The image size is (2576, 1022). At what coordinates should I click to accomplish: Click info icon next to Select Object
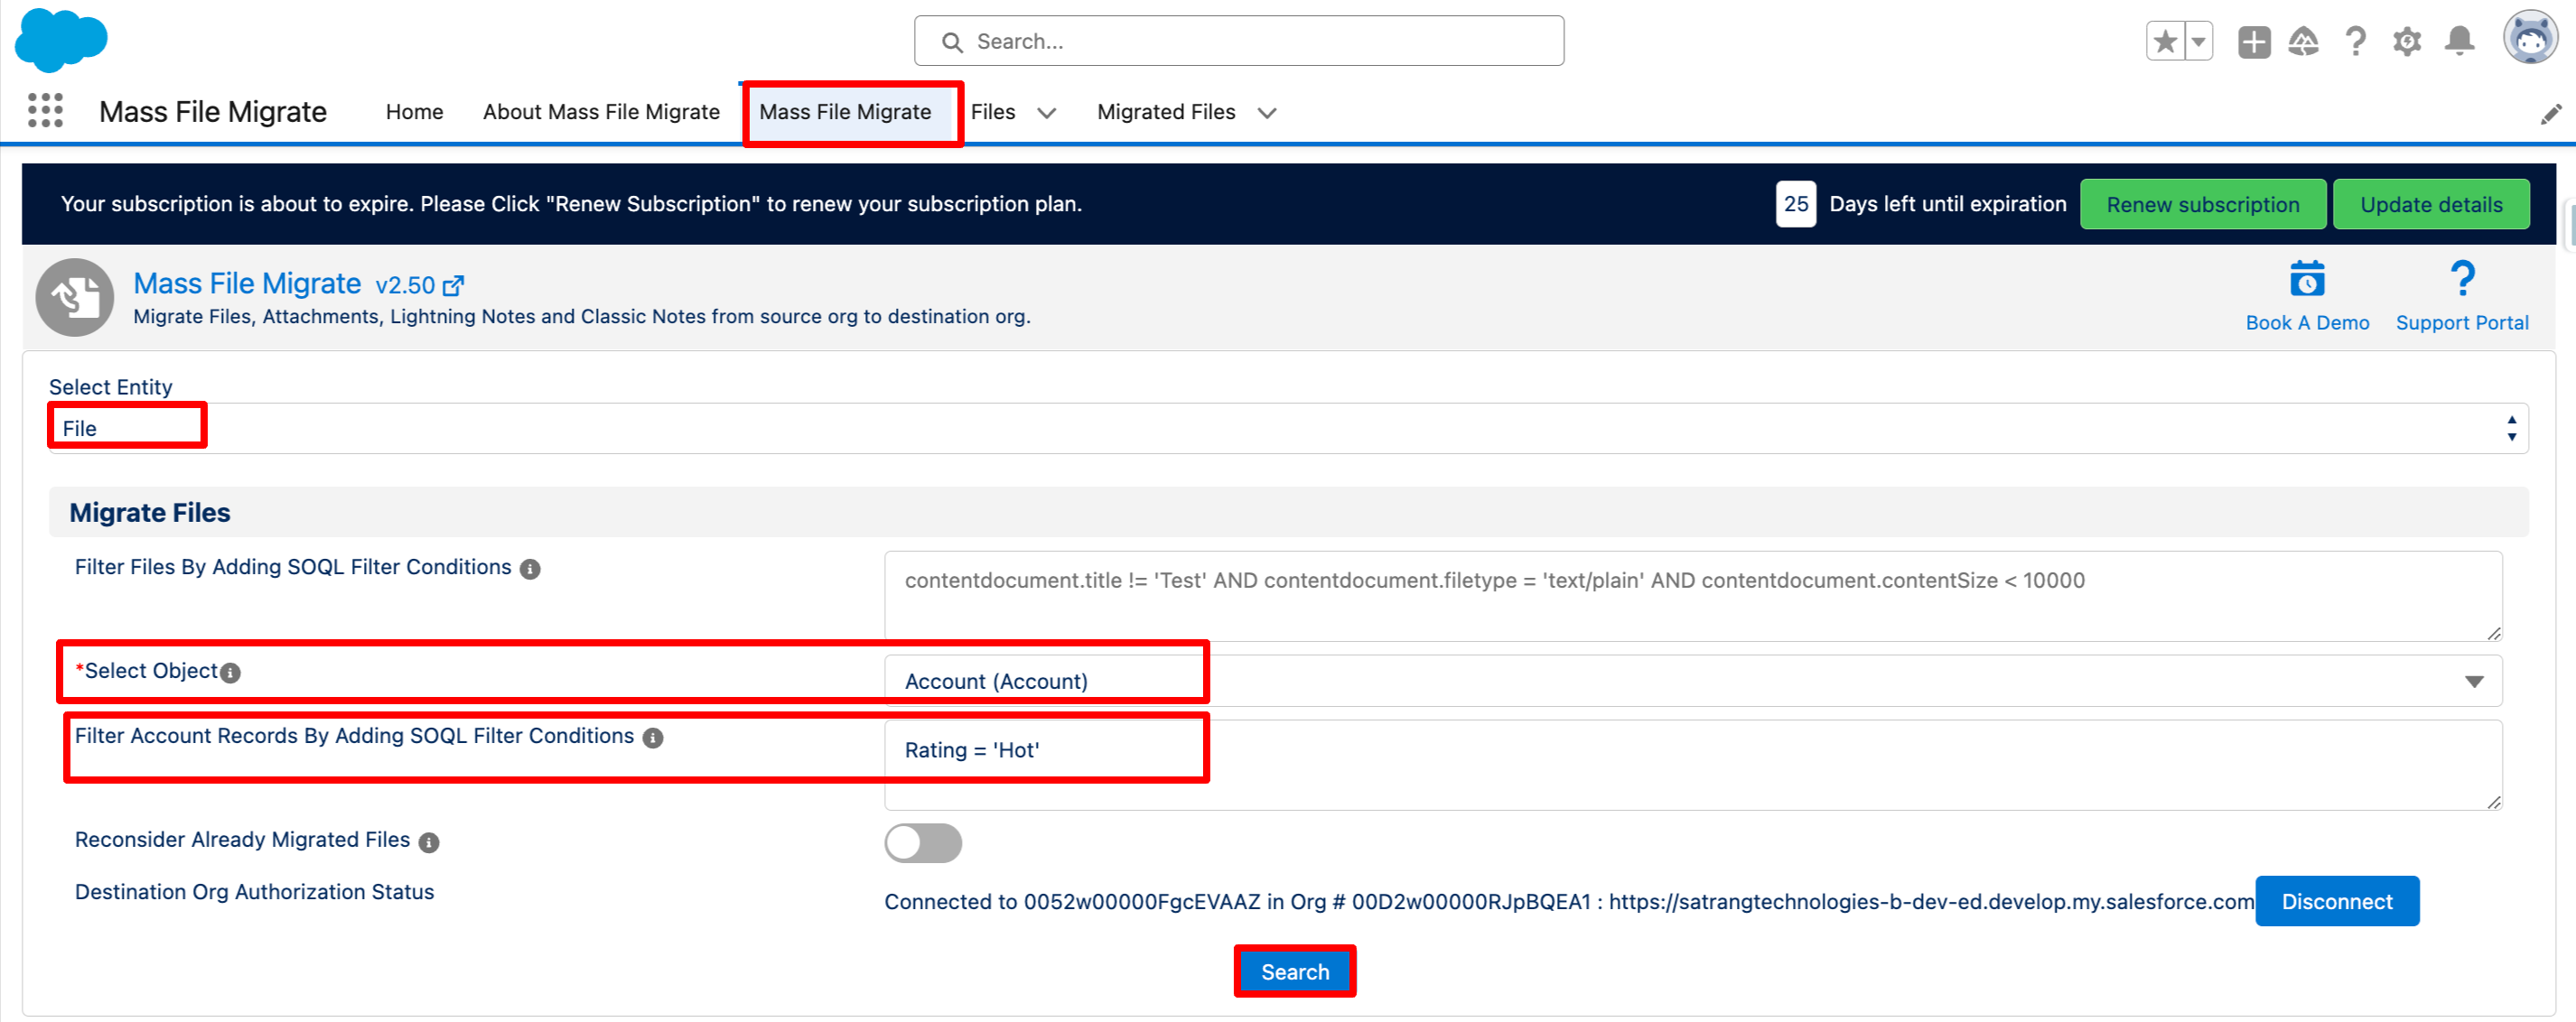[231, 673]
